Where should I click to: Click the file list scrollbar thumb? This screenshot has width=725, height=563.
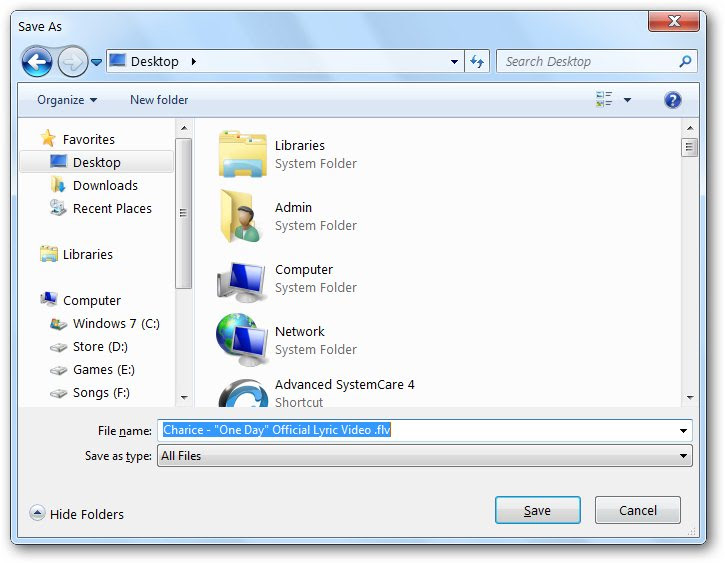(x=689, y=147)
